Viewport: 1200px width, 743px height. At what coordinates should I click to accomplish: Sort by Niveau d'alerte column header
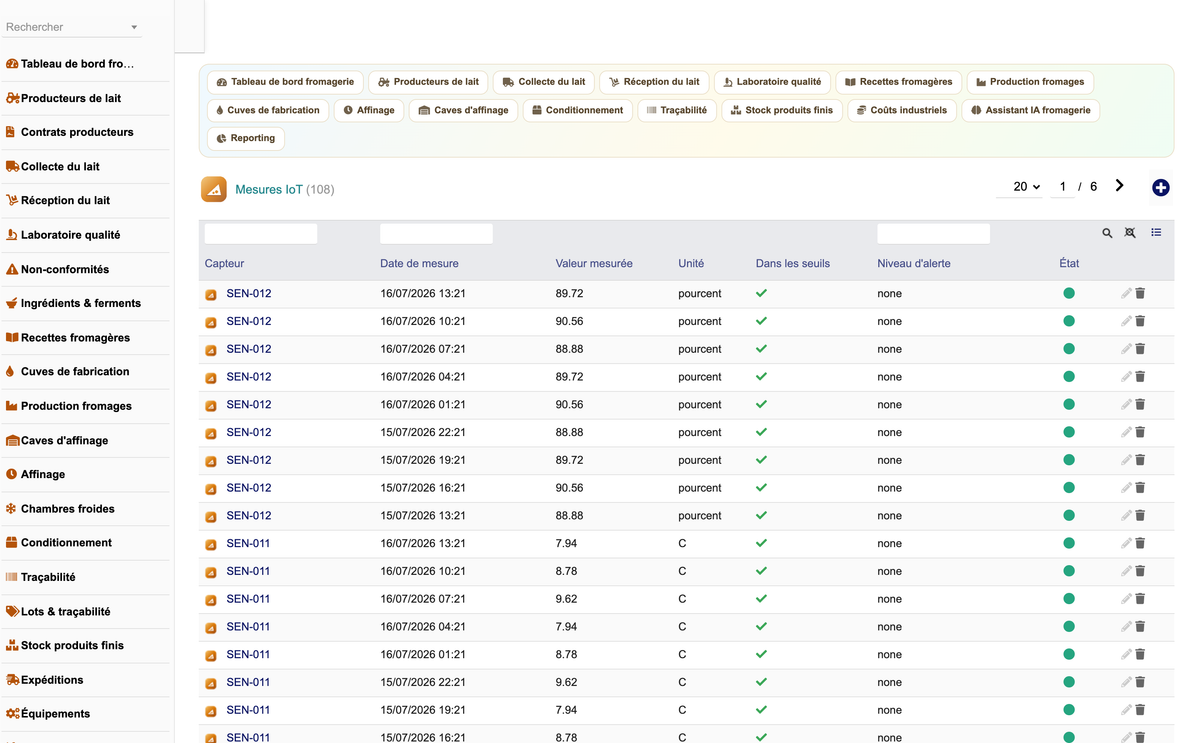pyautogui.click(x=914, y=264)
